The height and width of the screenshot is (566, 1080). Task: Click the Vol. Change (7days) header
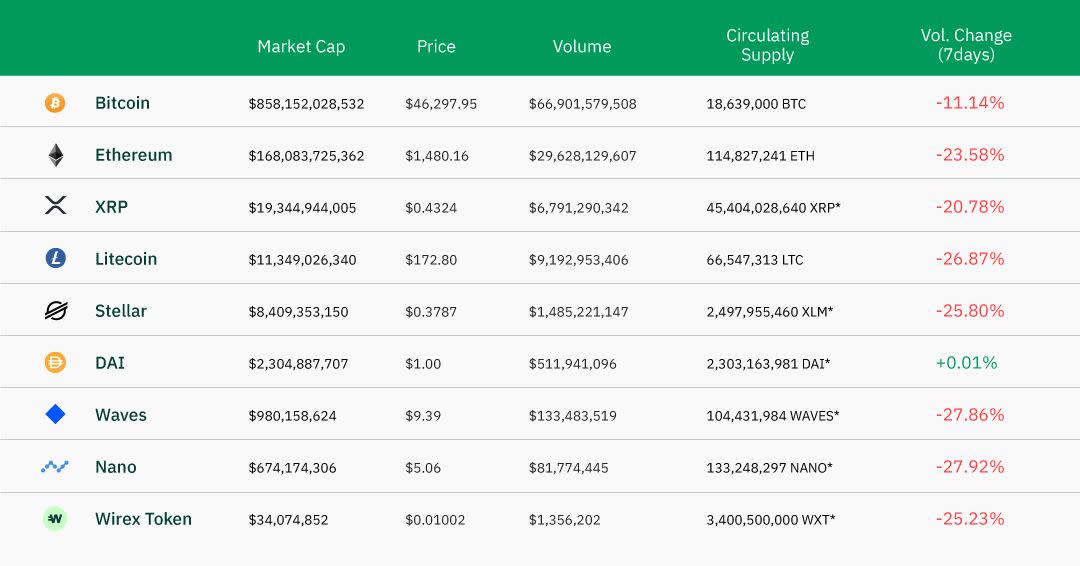click(966, 45)
